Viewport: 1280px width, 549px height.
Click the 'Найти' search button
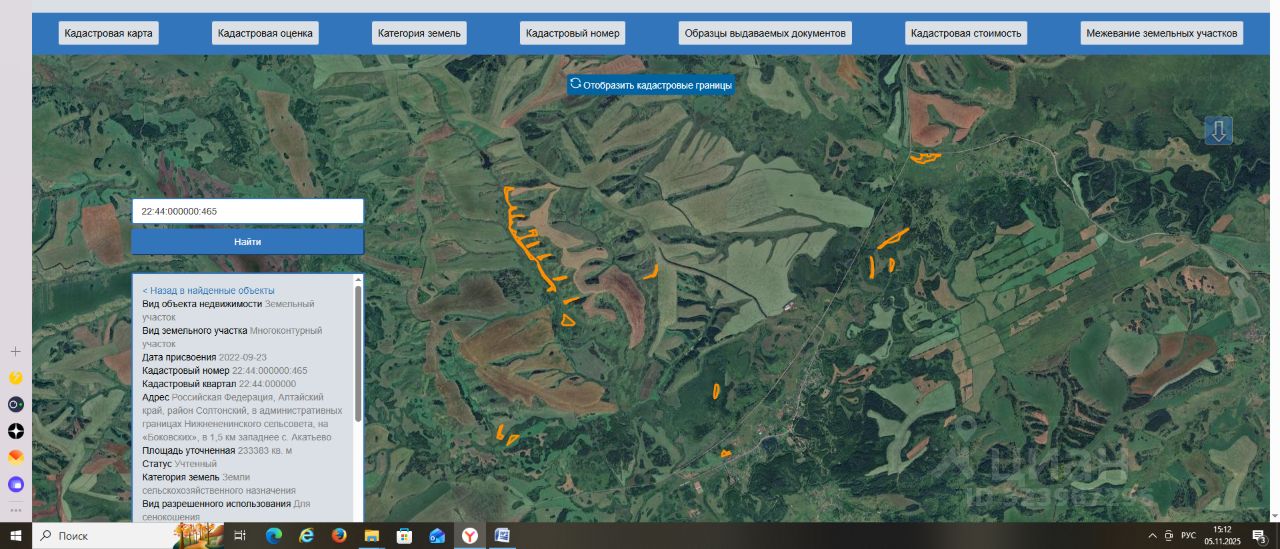(x=248, y=241)
